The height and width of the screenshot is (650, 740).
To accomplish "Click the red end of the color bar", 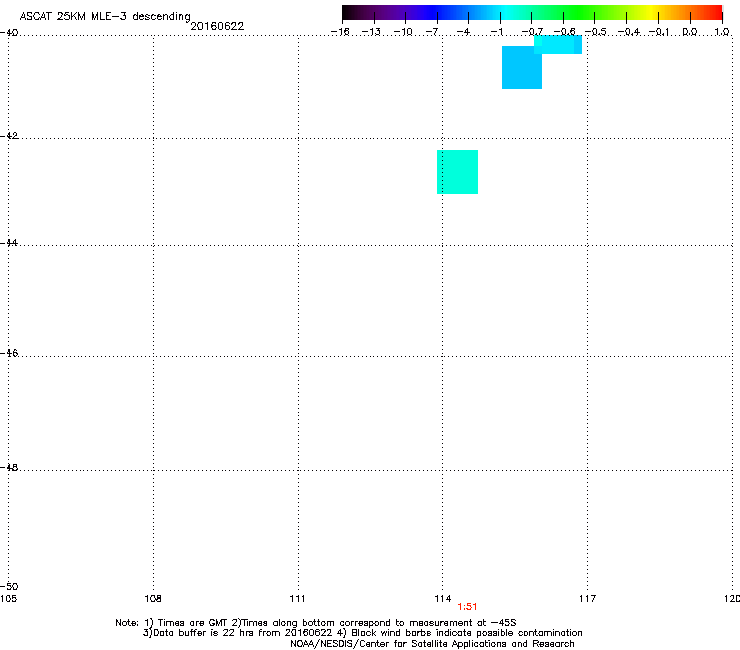I will [x=713, y=12].
